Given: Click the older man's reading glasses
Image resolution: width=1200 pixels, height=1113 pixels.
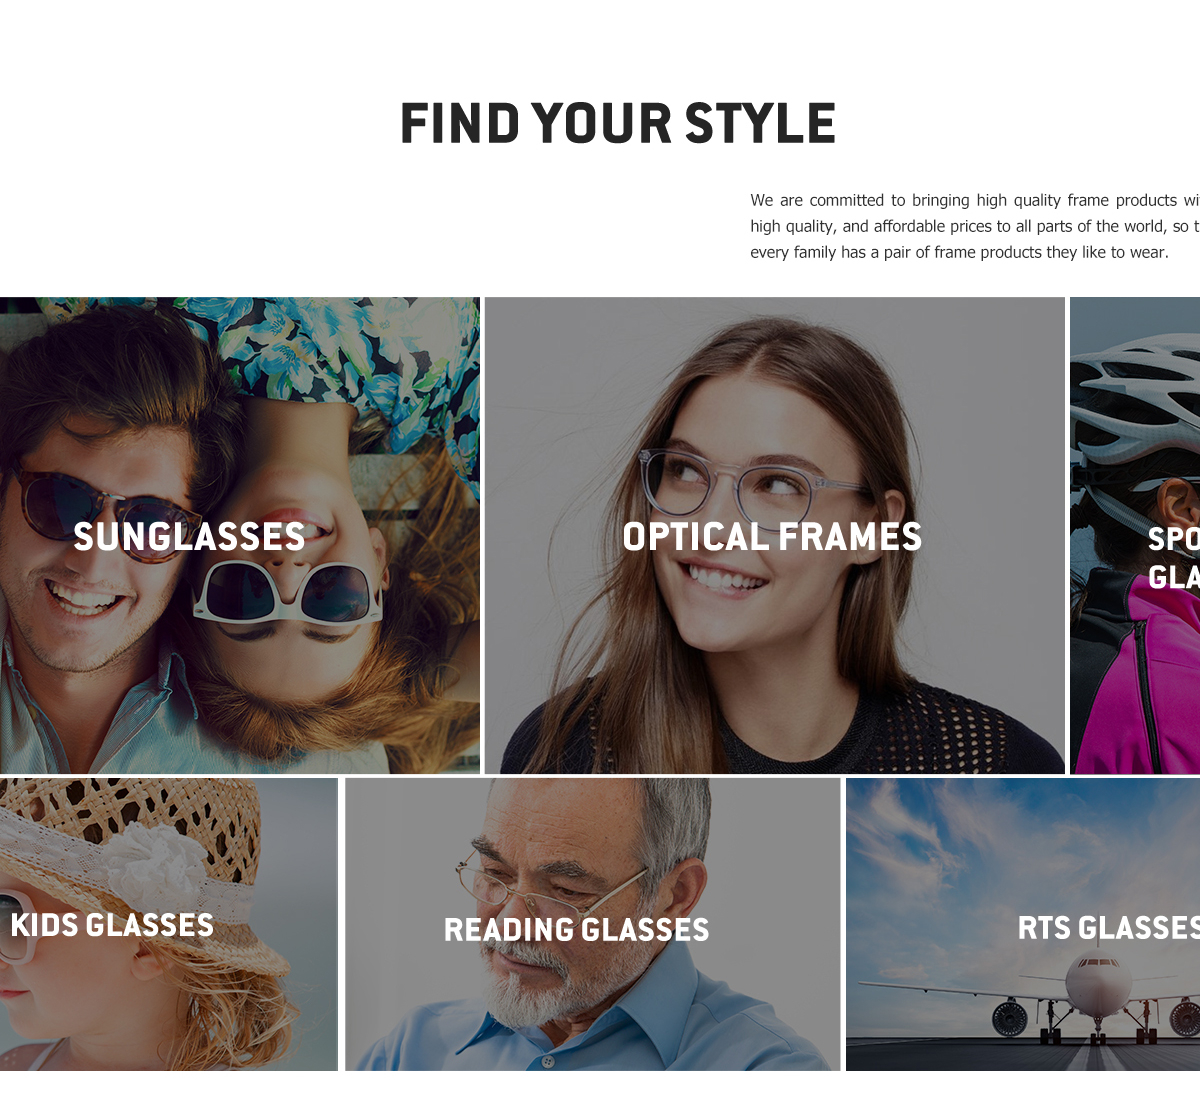Looking at the screenshot, I should tap(545, 885).
